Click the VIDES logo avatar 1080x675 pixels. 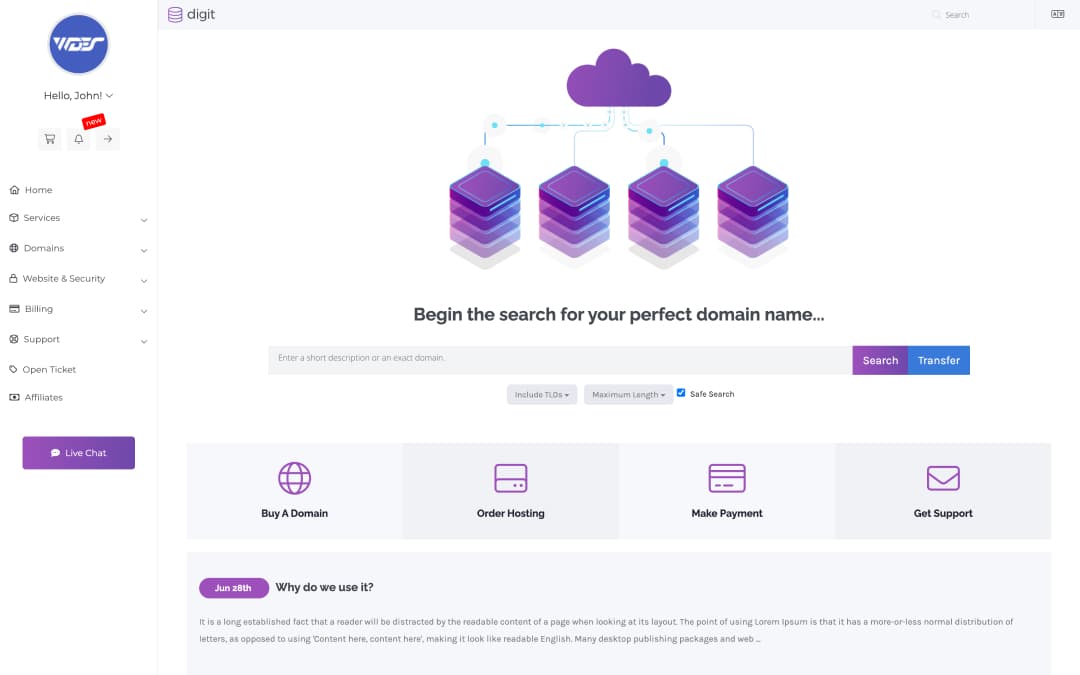click(79, 44)
